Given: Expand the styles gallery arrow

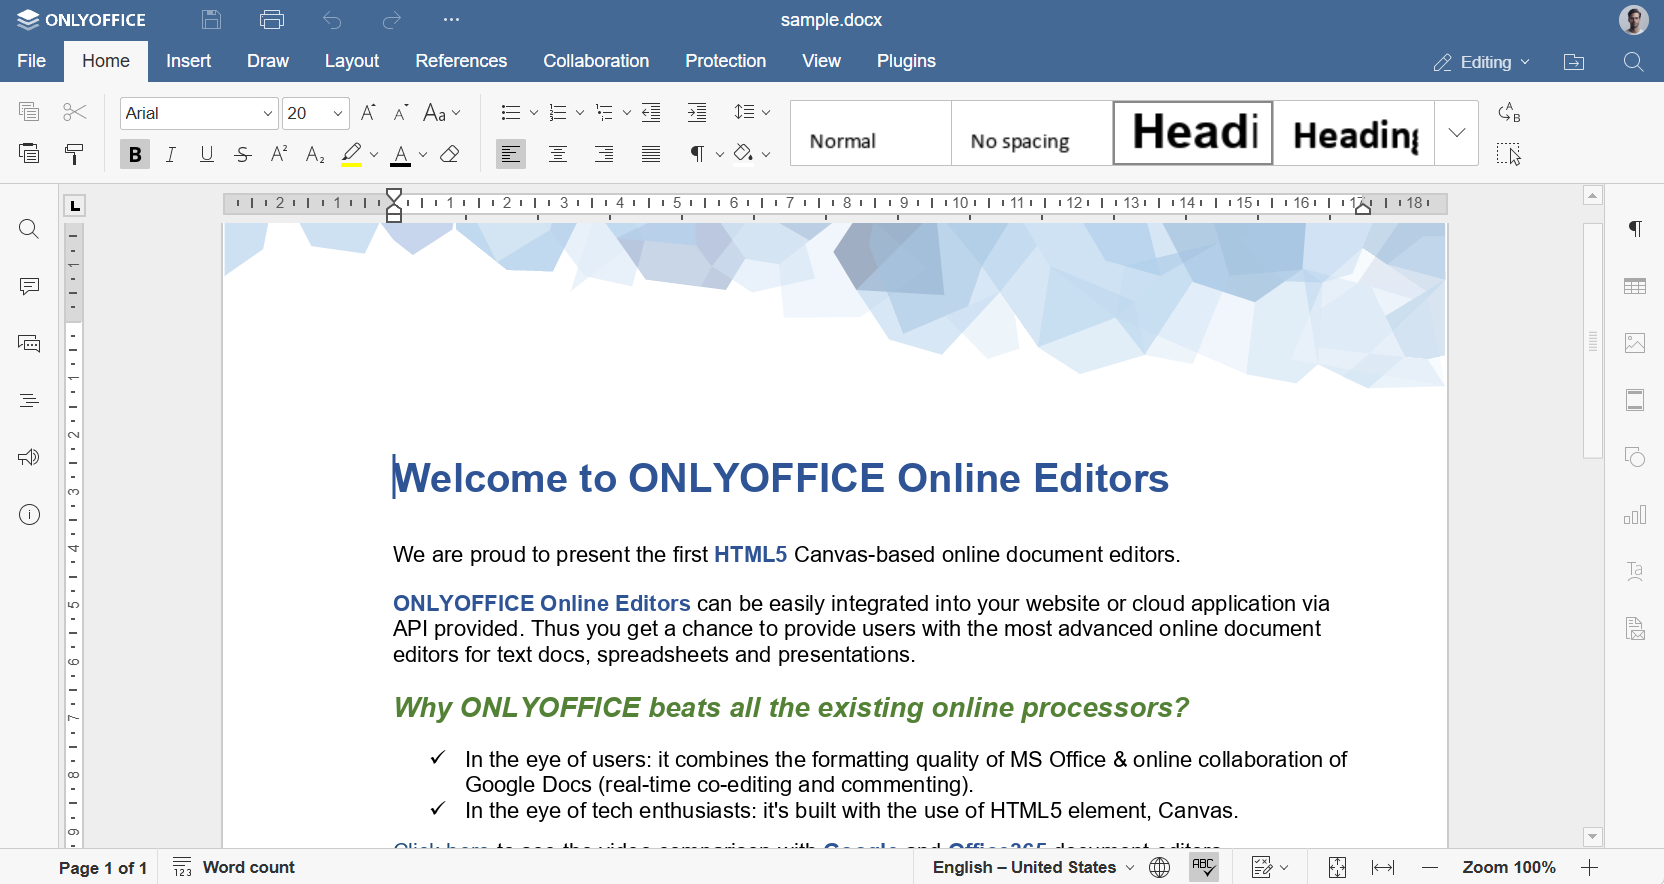Looking at the screenshot, I should click(1457, 133).
